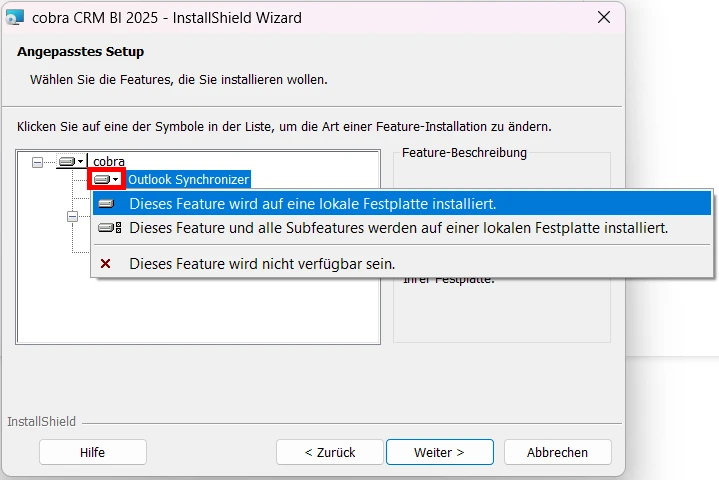Screen dimensions: 719x480
Task: Go back with the '< Zurück' button
Action: (x=330, y=452)
